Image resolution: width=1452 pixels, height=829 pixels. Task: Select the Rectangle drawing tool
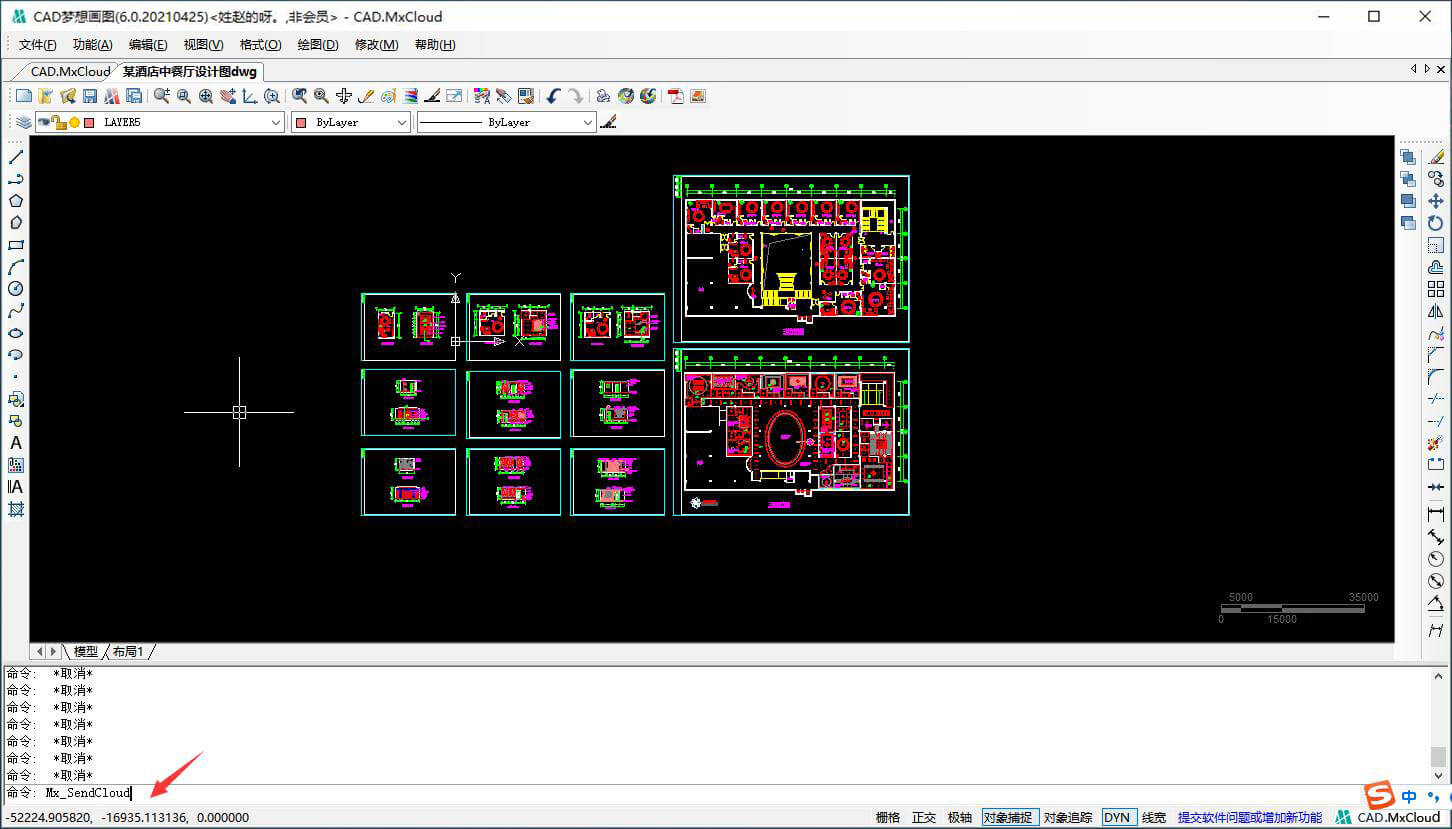tap(15, 245)
